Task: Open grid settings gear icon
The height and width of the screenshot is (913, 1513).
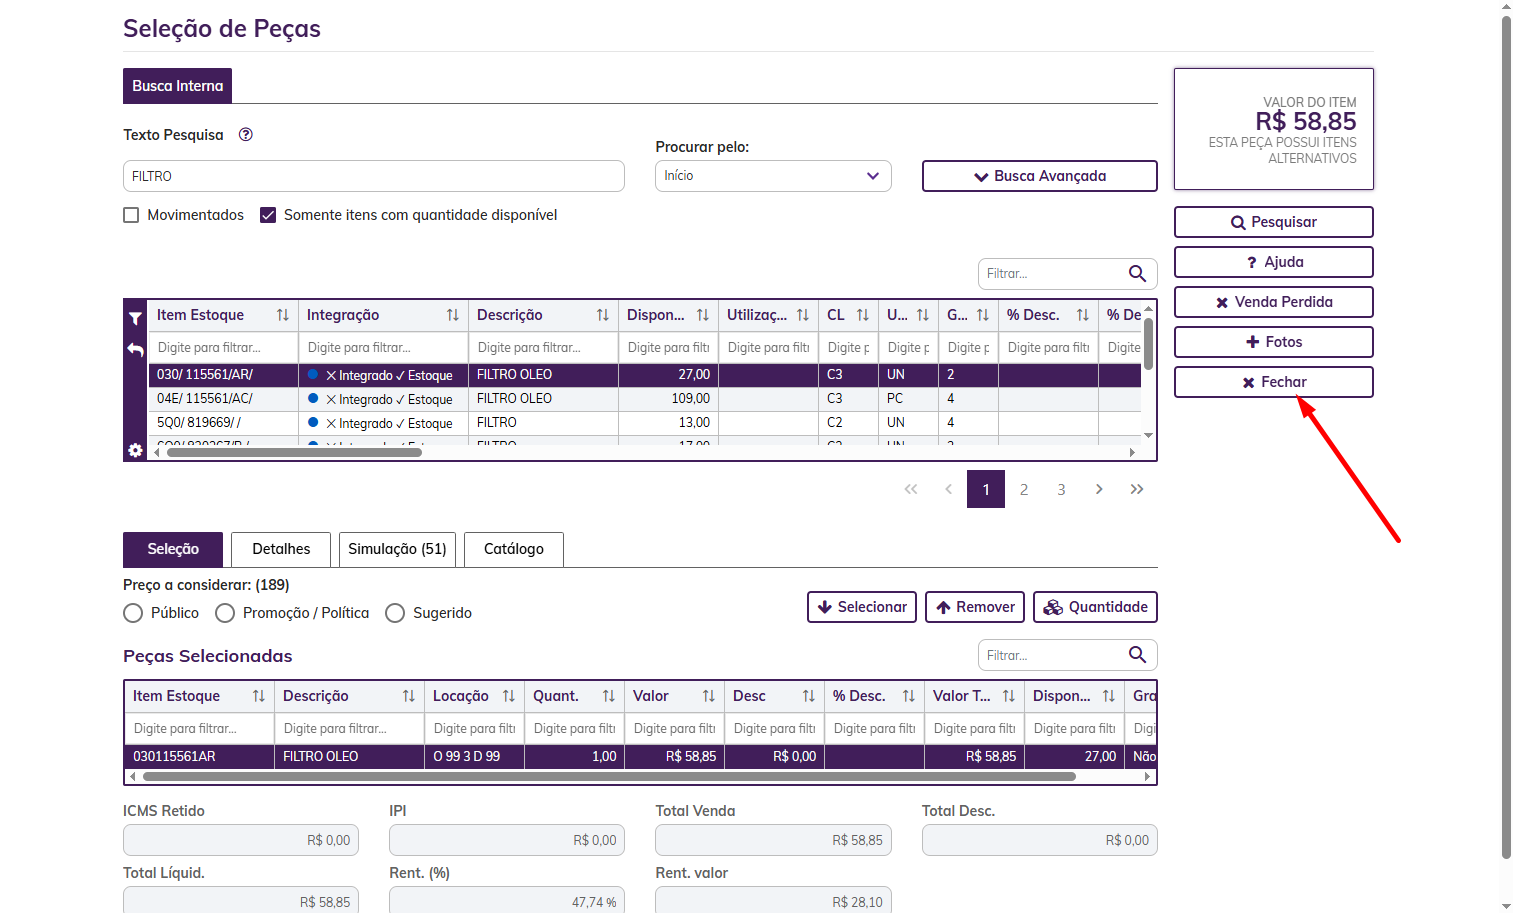Action: 135,451
